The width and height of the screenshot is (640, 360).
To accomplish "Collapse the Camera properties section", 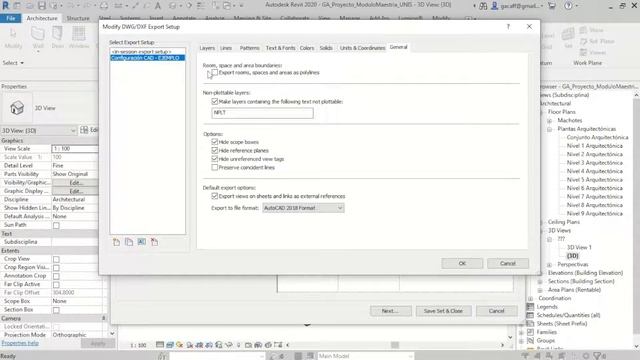I will 103,318.
